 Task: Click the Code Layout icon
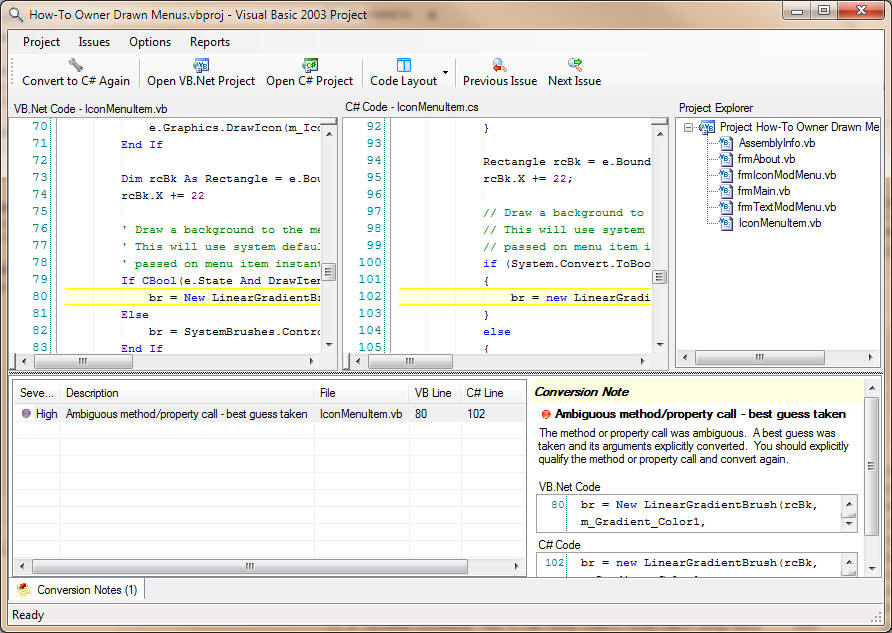pyautogui.click(x=404, y=65)
